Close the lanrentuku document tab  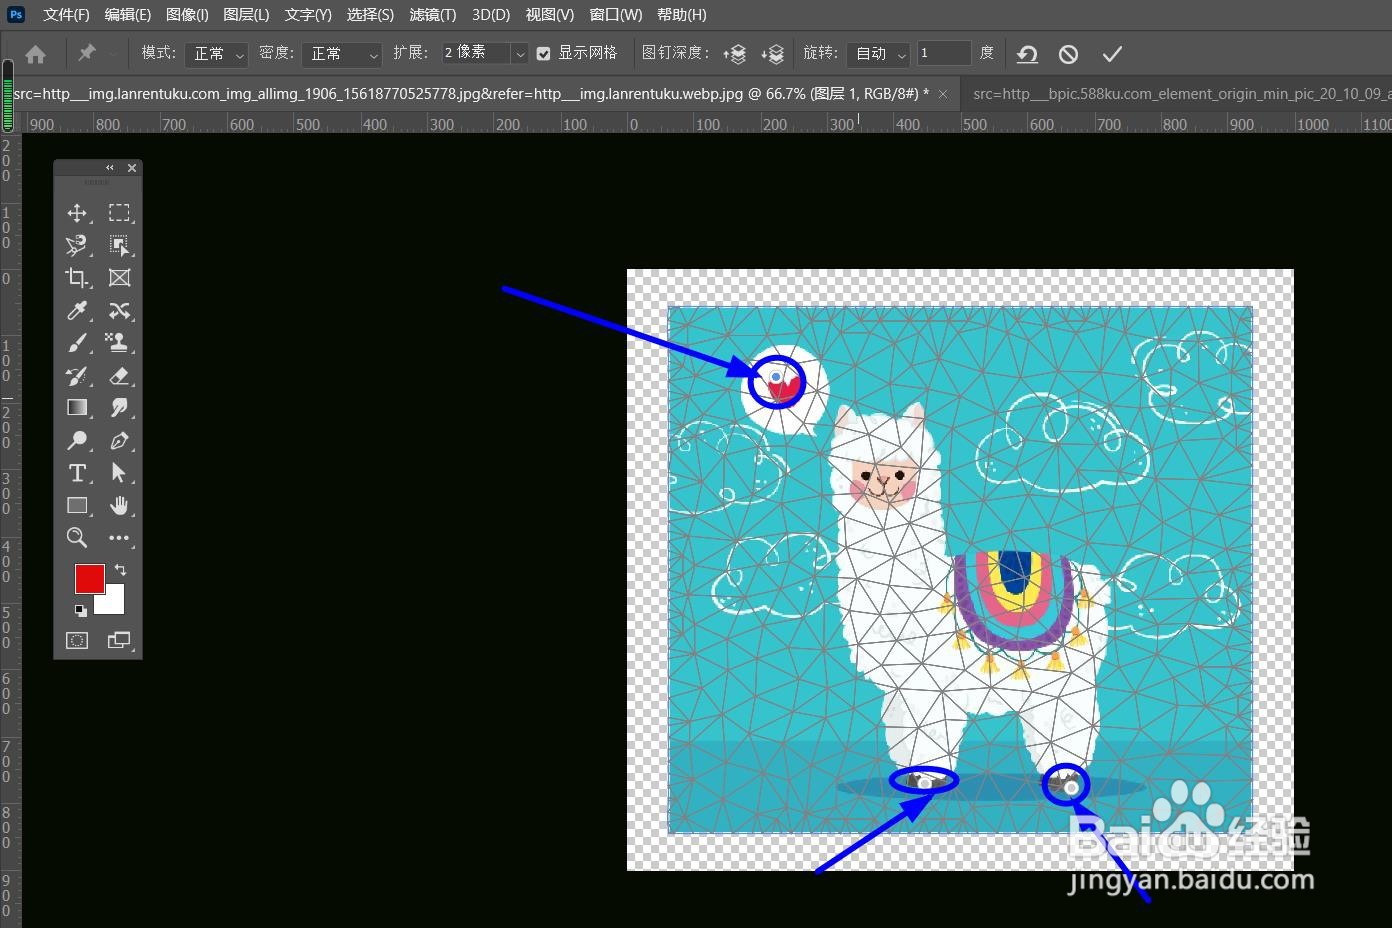(942, 94)
